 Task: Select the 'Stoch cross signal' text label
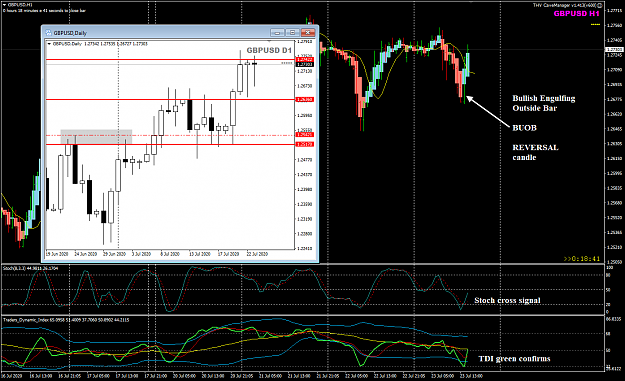point(507,300)
